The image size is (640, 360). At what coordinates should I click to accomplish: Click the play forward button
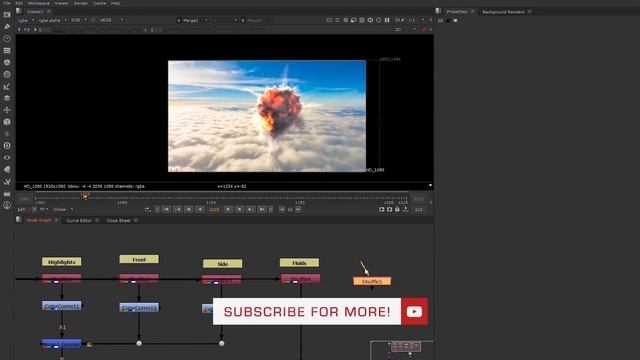pos(228,209)
